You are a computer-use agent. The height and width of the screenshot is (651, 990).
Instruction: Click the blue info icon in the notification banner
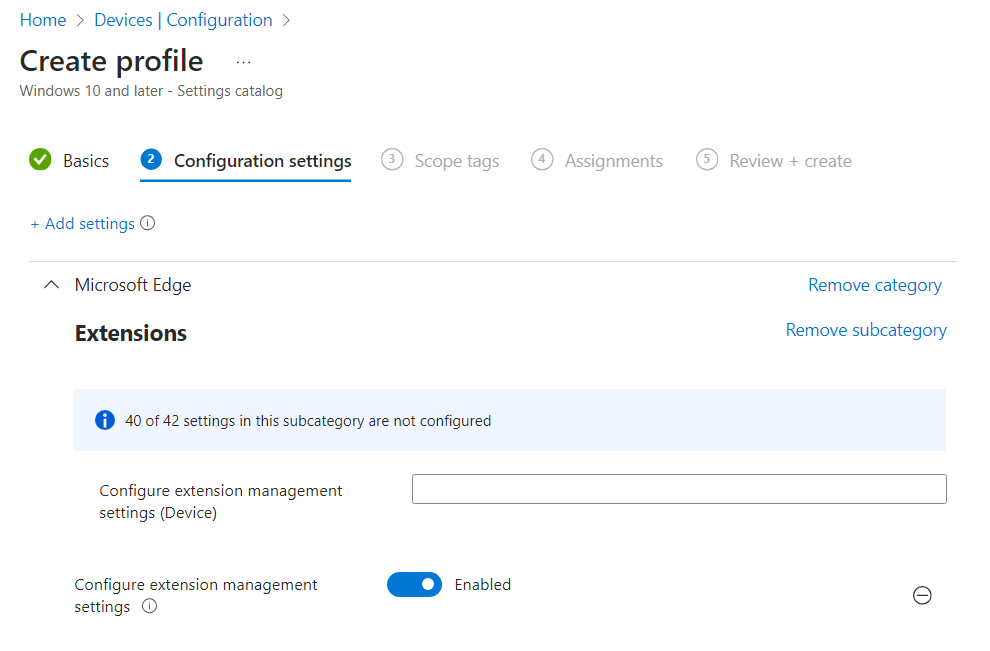coord(105,420)
